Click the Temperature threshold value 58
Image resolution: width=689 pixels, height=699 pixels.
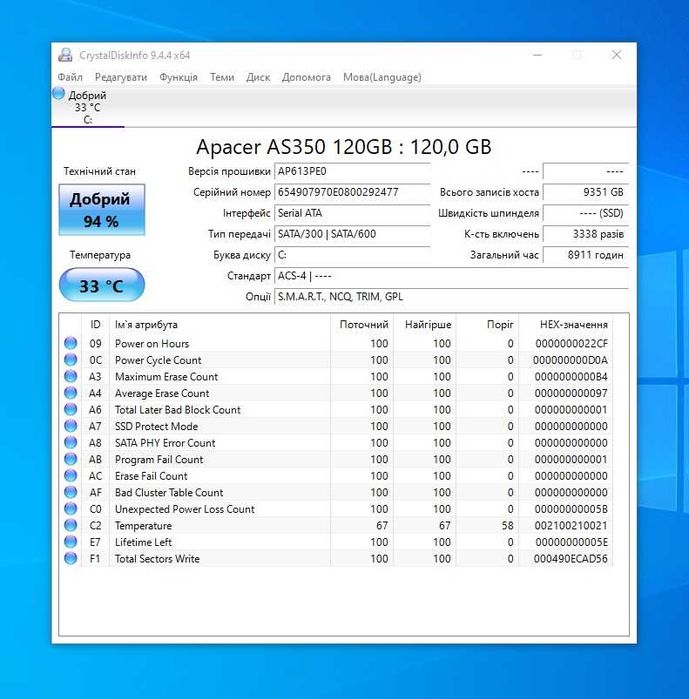[508, 526]
